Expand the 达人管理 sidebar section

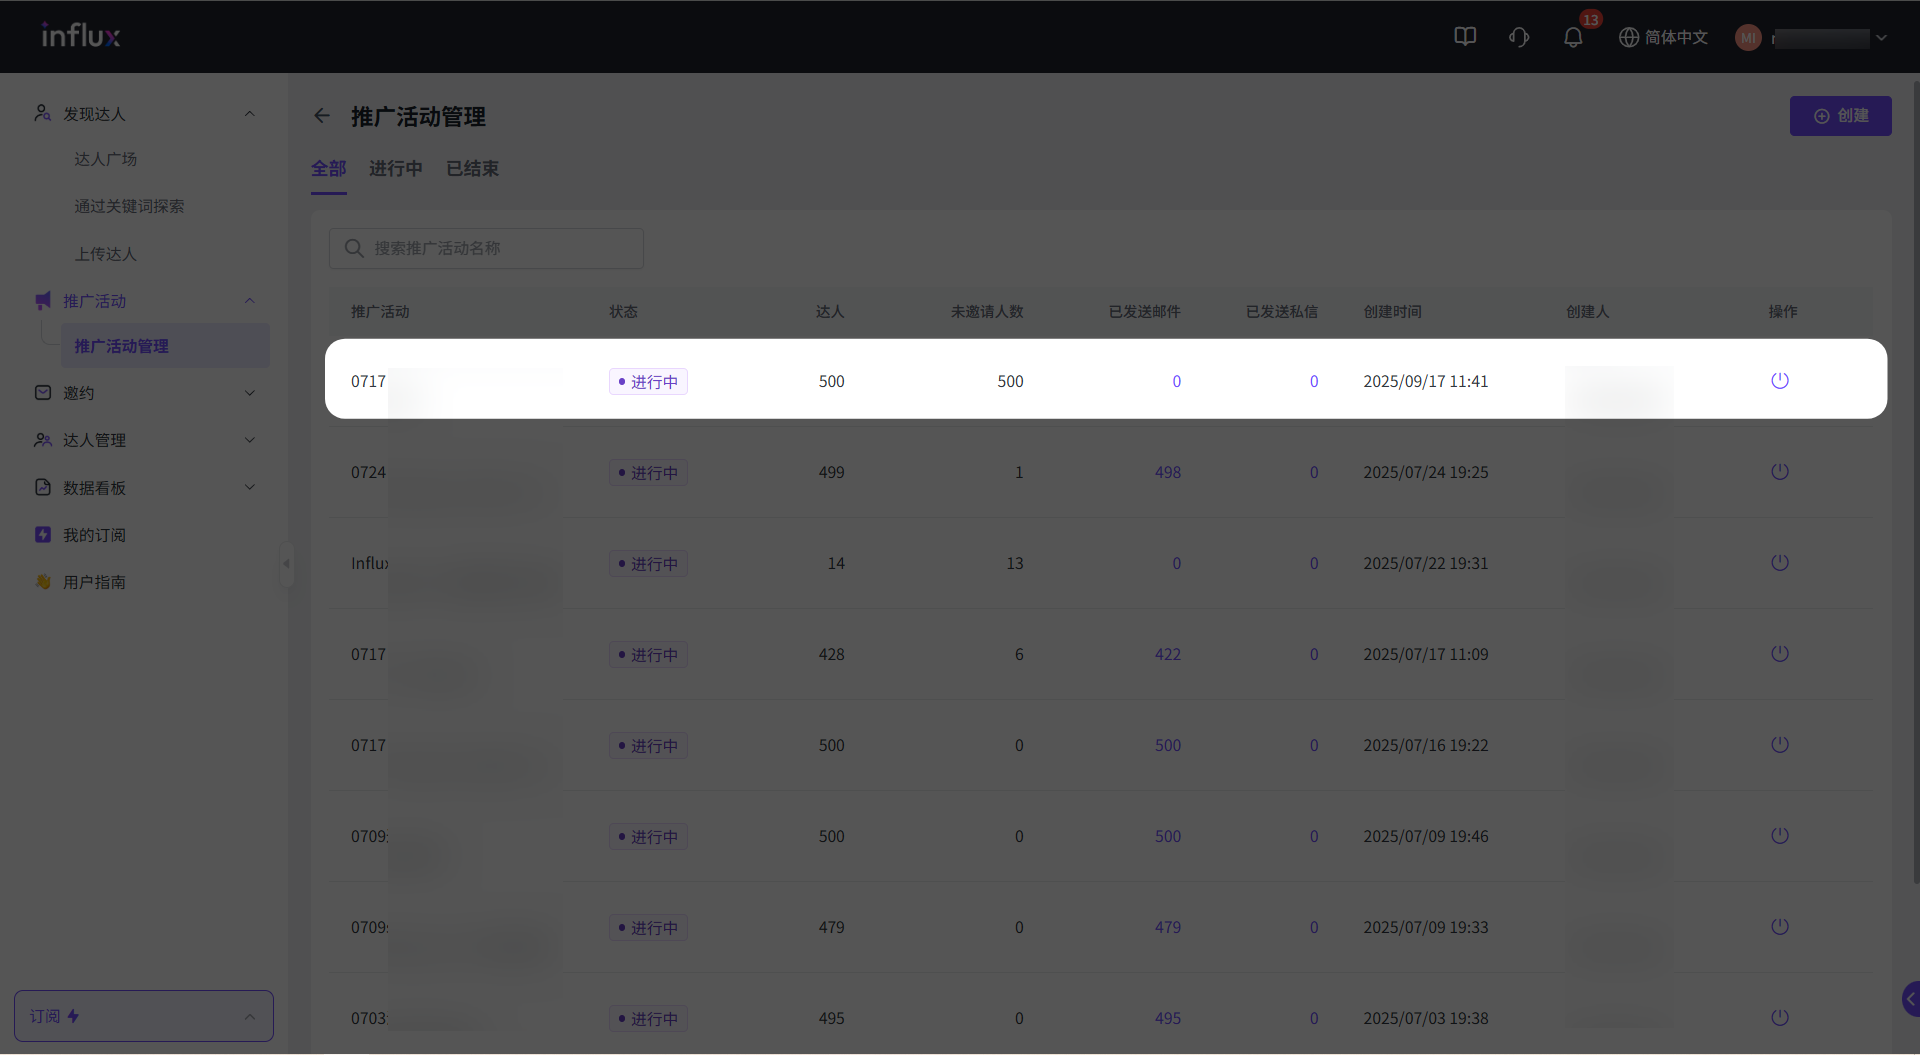pos(145,440)
